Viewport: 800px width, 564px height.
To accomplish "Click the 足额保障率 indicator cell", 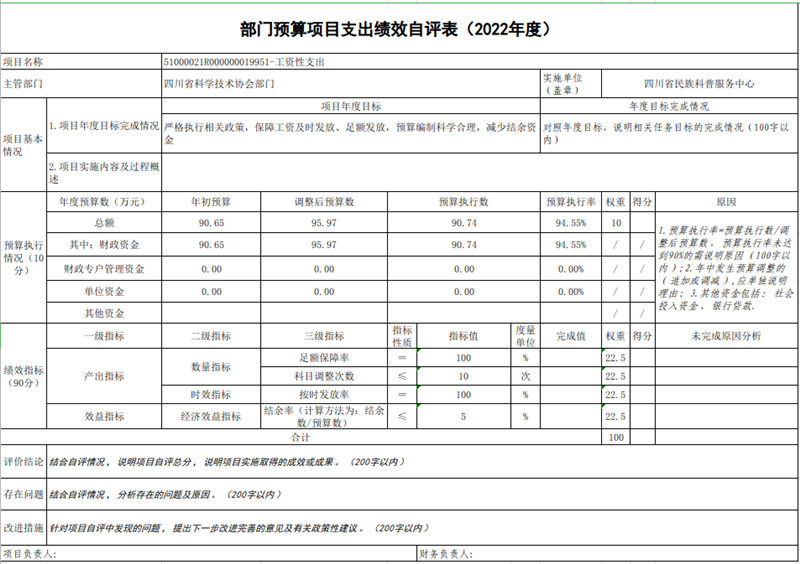I will click(x=324, y=358).
